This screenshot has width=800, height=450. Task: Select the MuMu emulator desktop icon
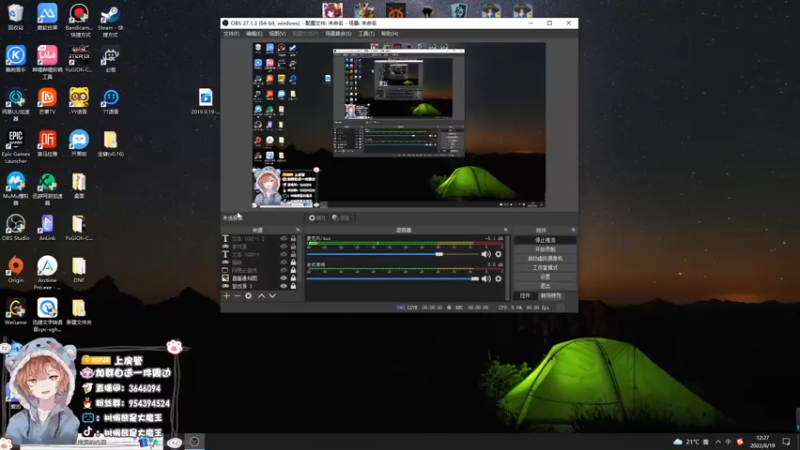click(15, 189)
